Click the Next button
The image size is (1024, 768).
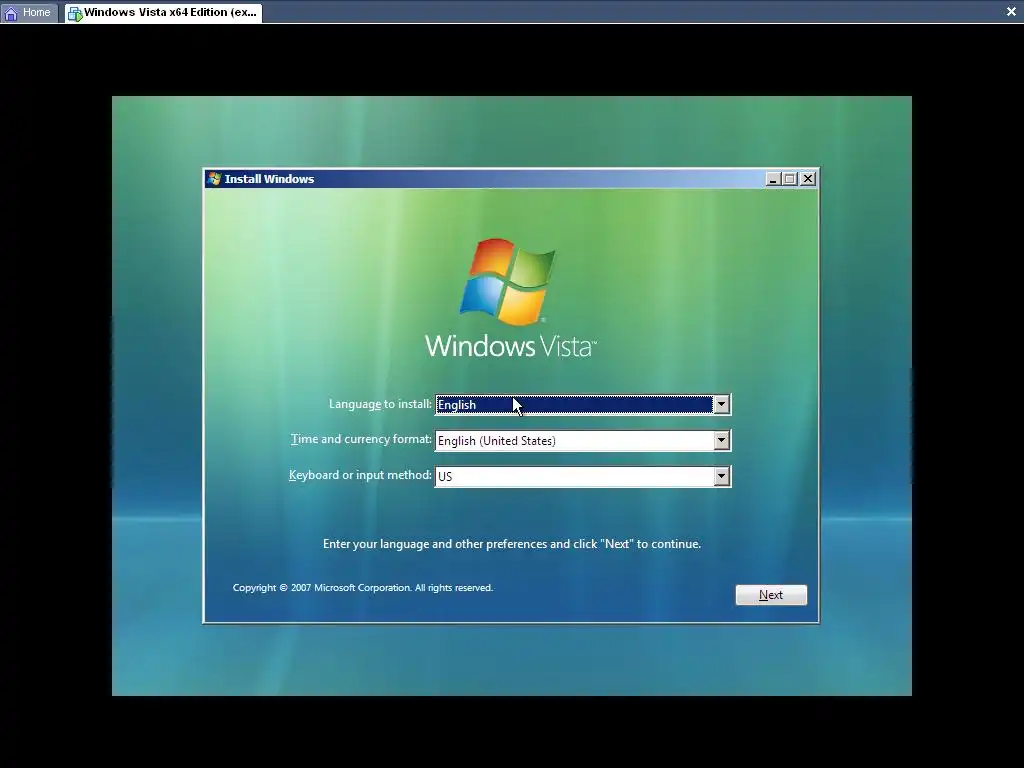[x=771, y=595]
